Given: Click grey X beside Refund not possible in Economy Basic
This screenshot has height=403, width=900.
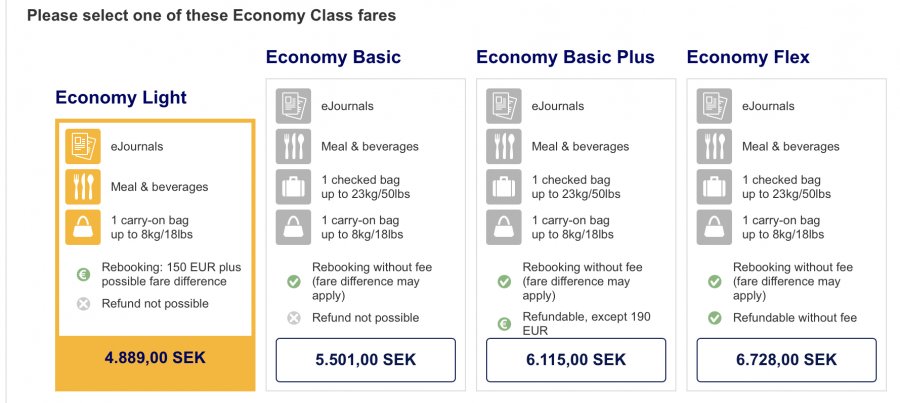Looking at the screenshot, I should [x=294, y=318].
